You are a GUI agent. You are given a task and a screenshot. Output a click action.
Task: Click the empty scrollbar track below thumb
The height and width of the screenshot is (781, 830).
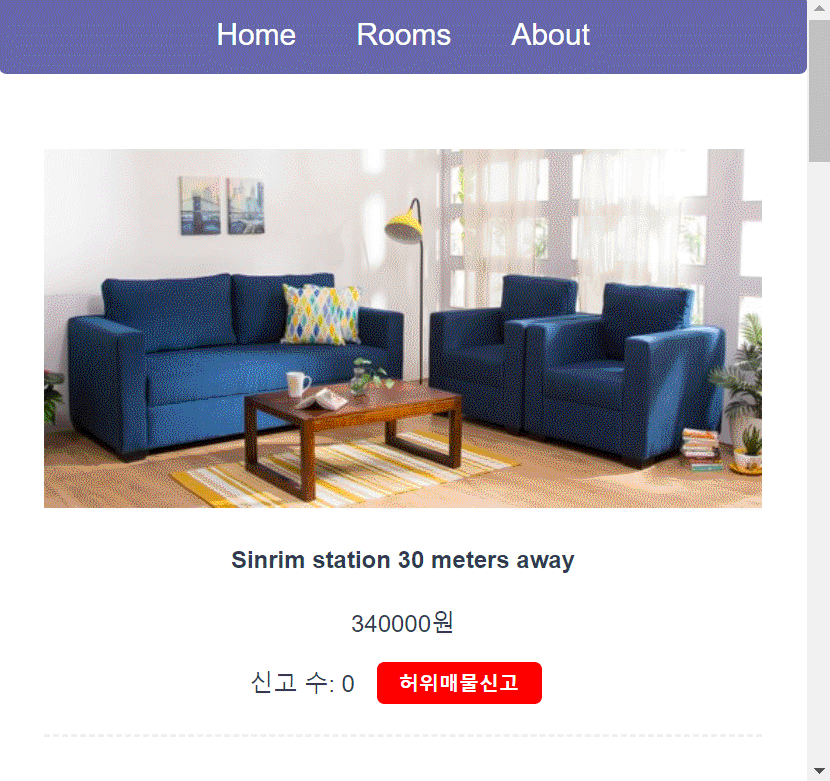coord(819,461)
